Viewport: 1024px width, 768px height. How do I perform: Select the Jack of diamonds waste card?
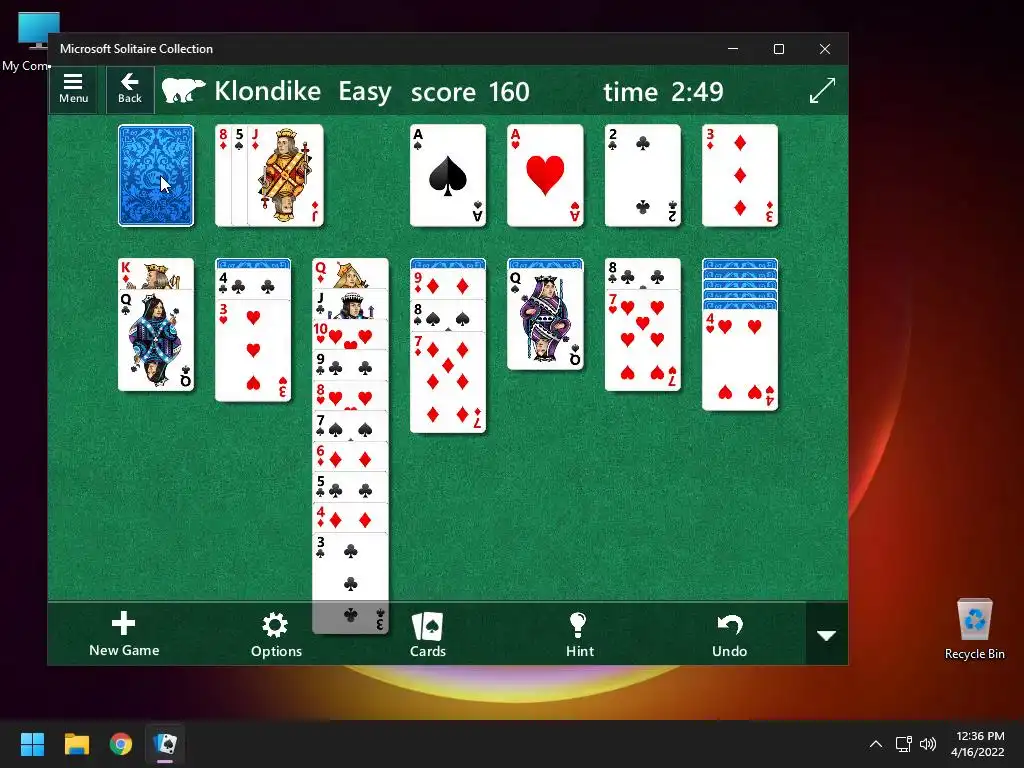click(285, 176)
